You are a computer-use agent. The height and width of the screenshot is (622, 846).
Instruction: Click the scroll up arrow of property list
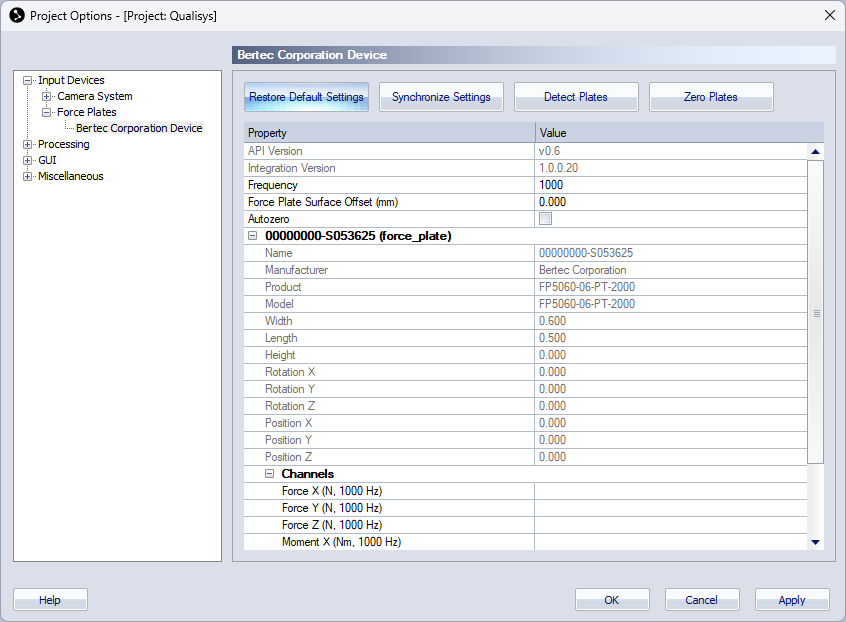pos(815,152)
